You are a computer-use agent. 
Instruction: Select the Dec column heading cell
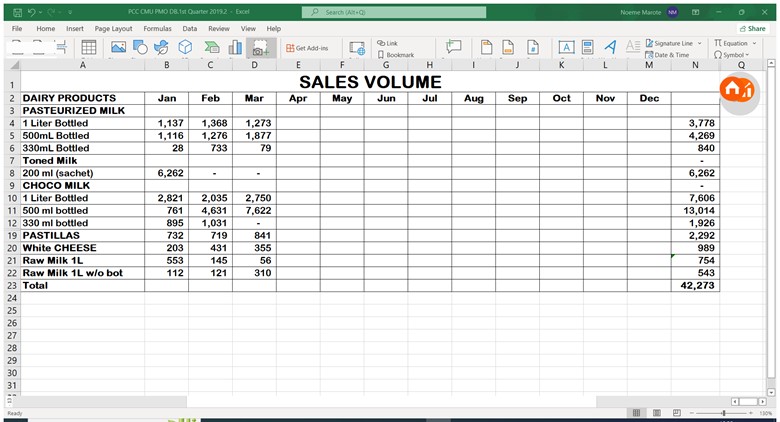[x=649, y=98]
